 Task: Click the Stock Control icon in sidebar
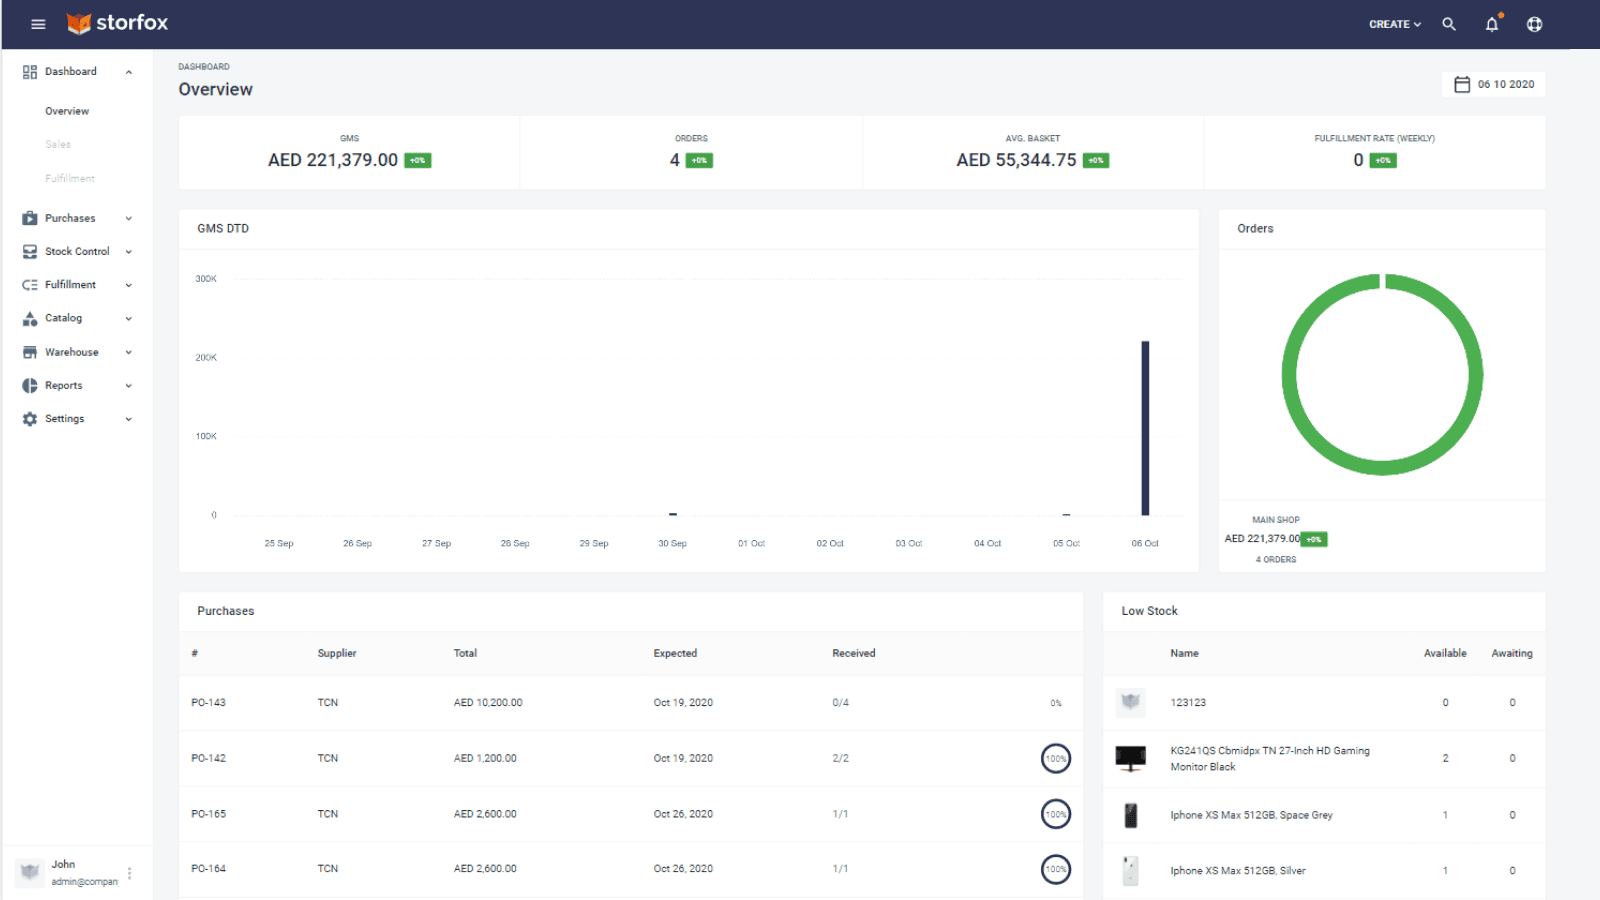pos(29,251)
